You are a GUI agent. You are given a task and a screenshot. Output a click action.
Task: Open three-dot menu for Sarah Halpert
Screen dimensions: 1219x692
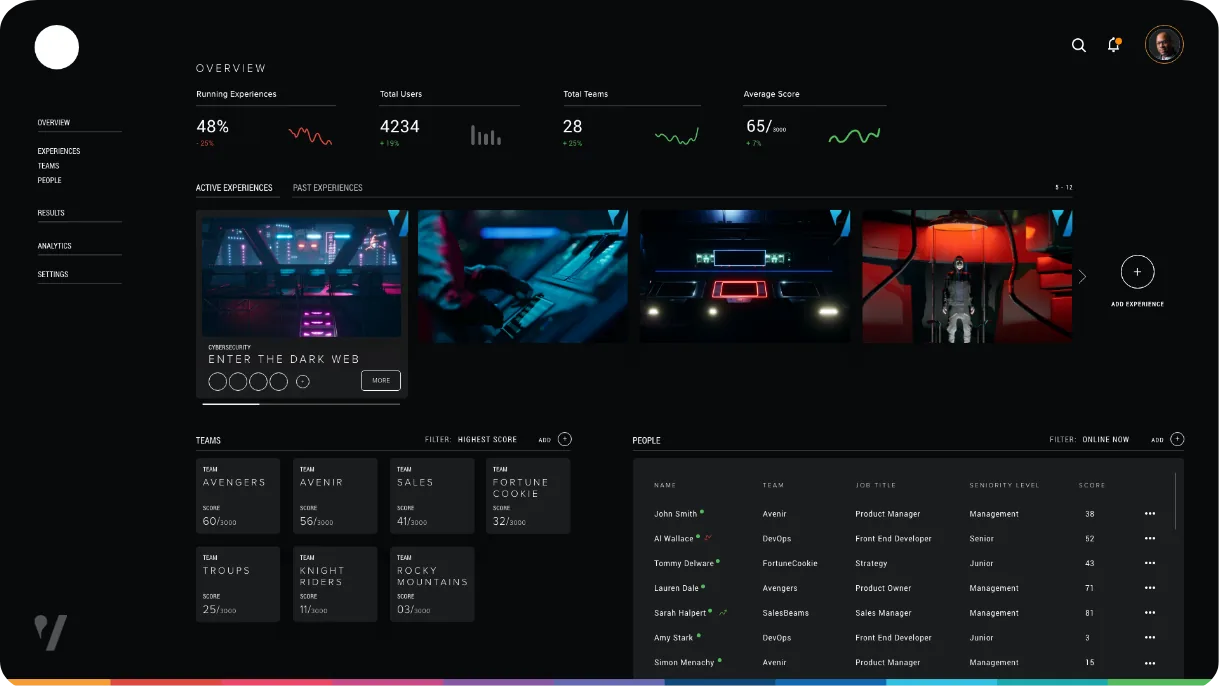click(x=1150, y=613)
